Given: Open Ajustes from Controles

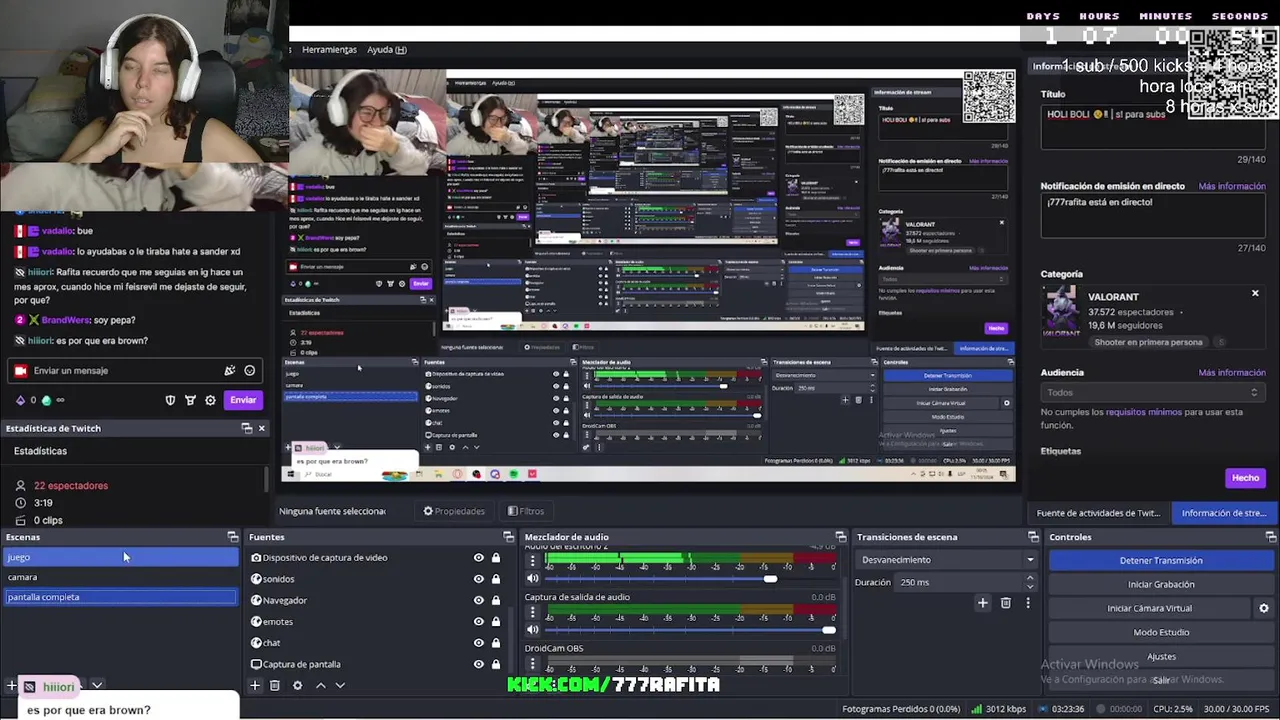Looking at the screenshot, I should [x=1161, y=656].
